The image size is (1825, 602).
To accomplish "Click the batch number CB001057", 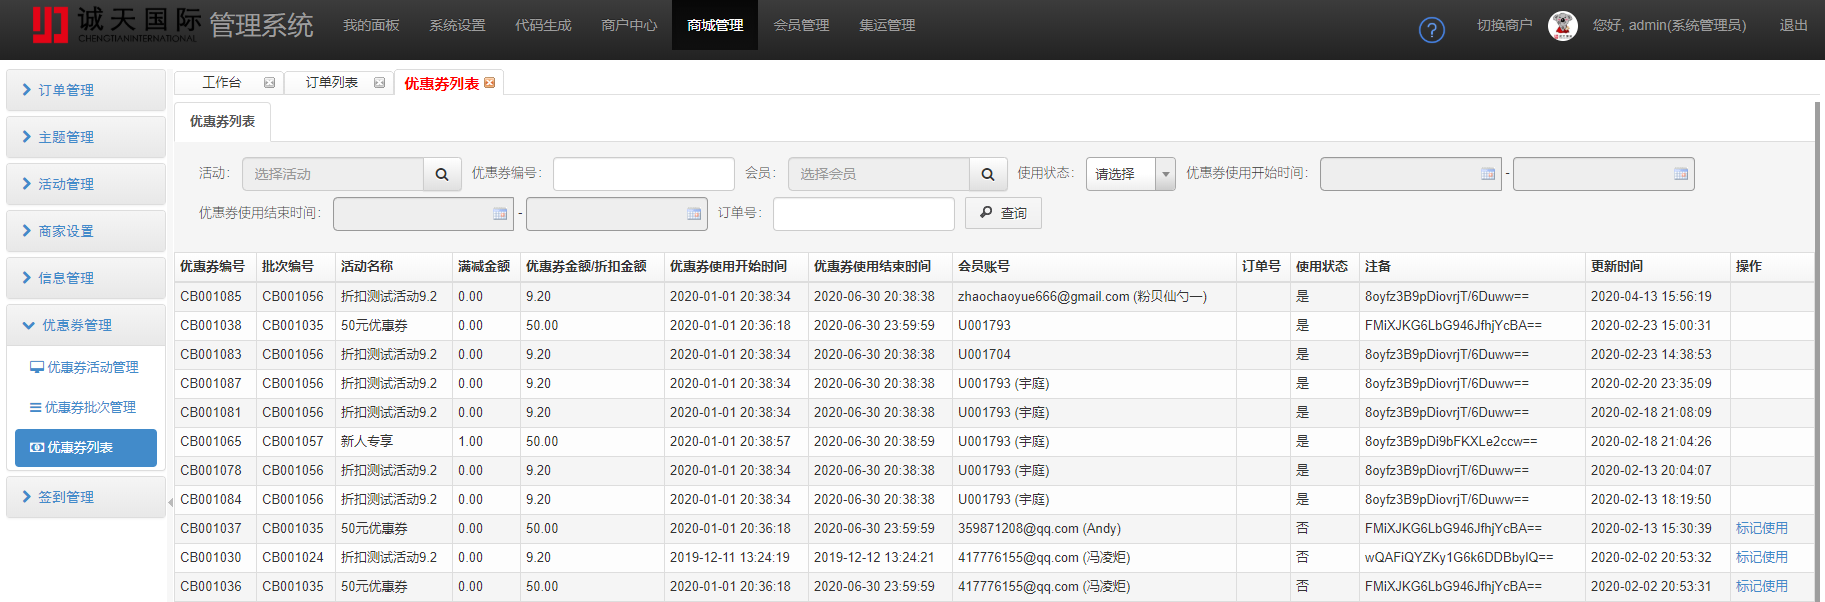I will pos(293,441).
